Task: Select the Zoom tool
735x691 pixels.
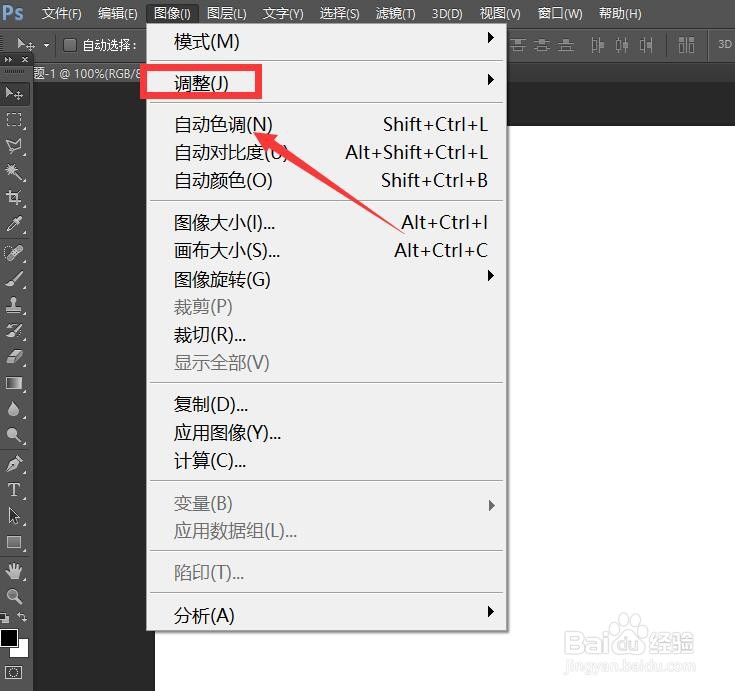Action: (14, 596)
